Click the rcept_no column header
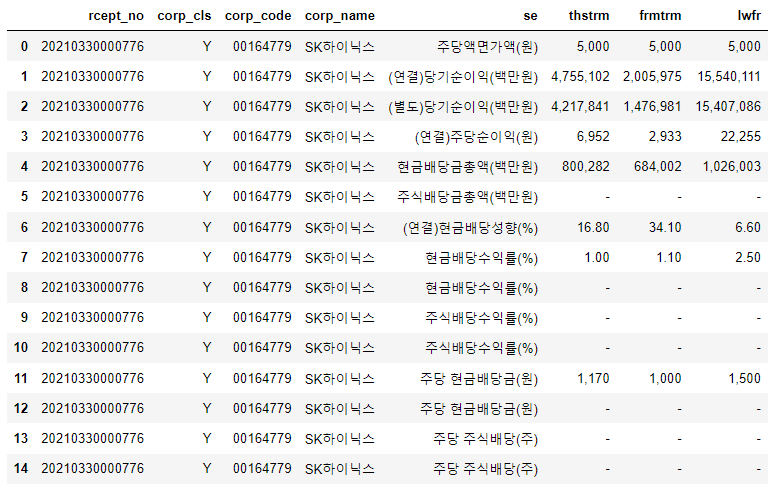 click(x=116, y=16)
